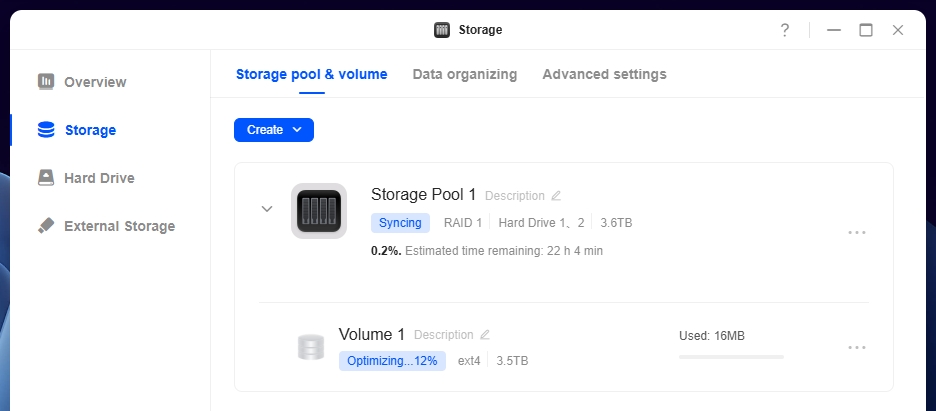Edit Volume 1 description pencil icon

pos(485,335)
